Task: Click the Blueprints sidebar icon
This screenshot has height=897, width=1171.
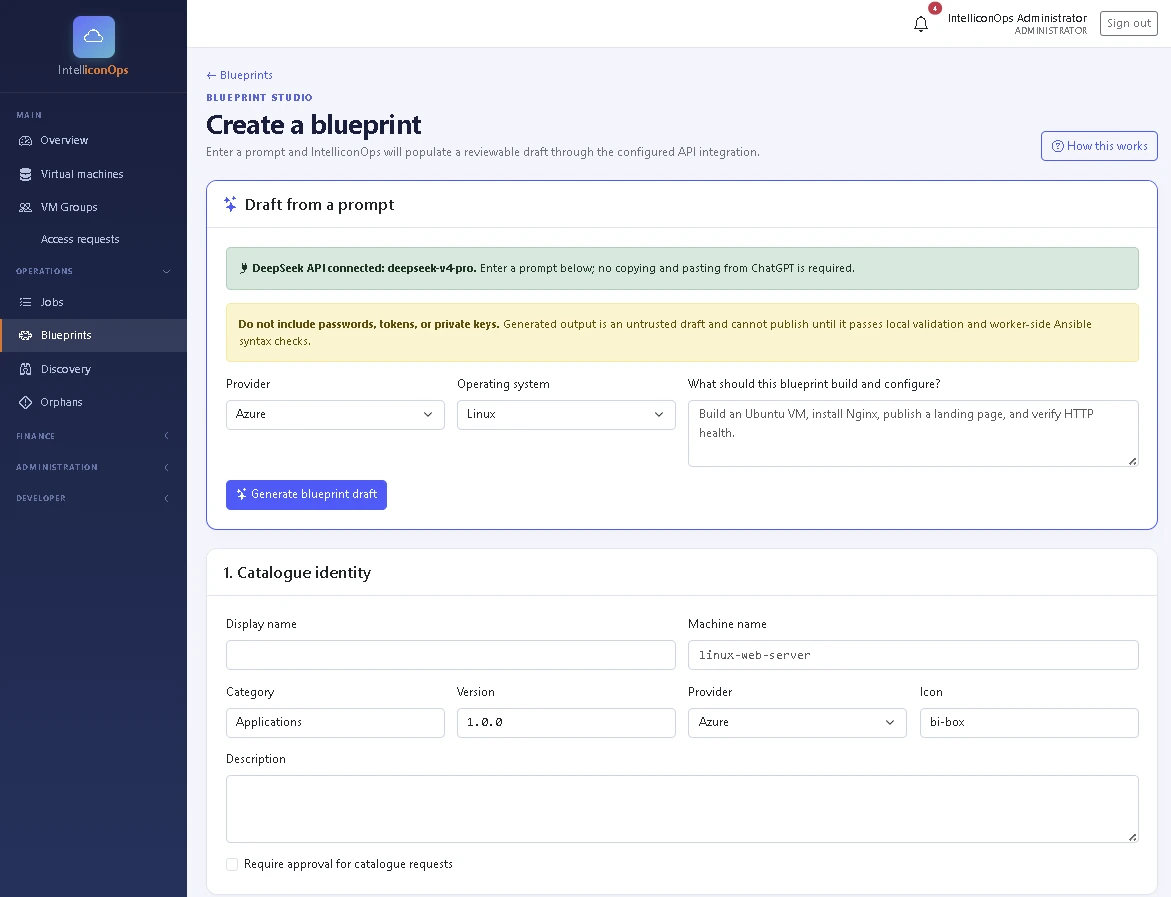Action: [25, 335]
